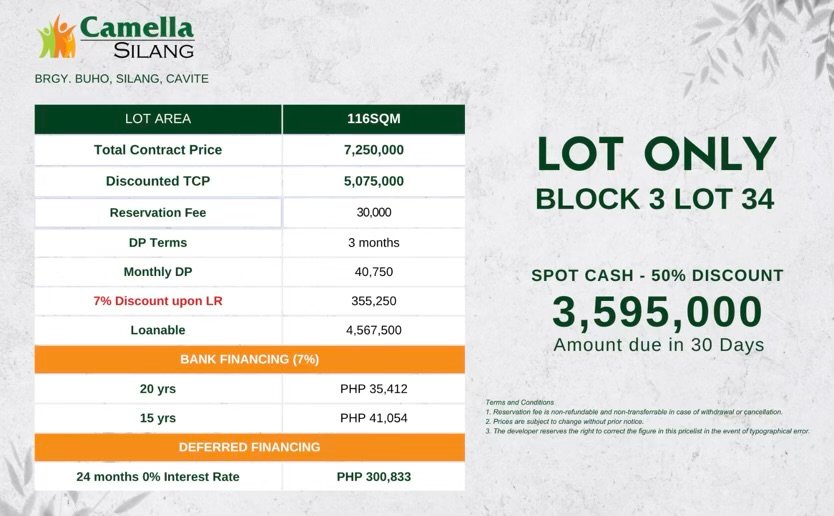The height and width of the screenshot is (516, 834).
Task: Click the 30,000 reservation fee value
Action: pyautogui.click(x=374, y=213)
